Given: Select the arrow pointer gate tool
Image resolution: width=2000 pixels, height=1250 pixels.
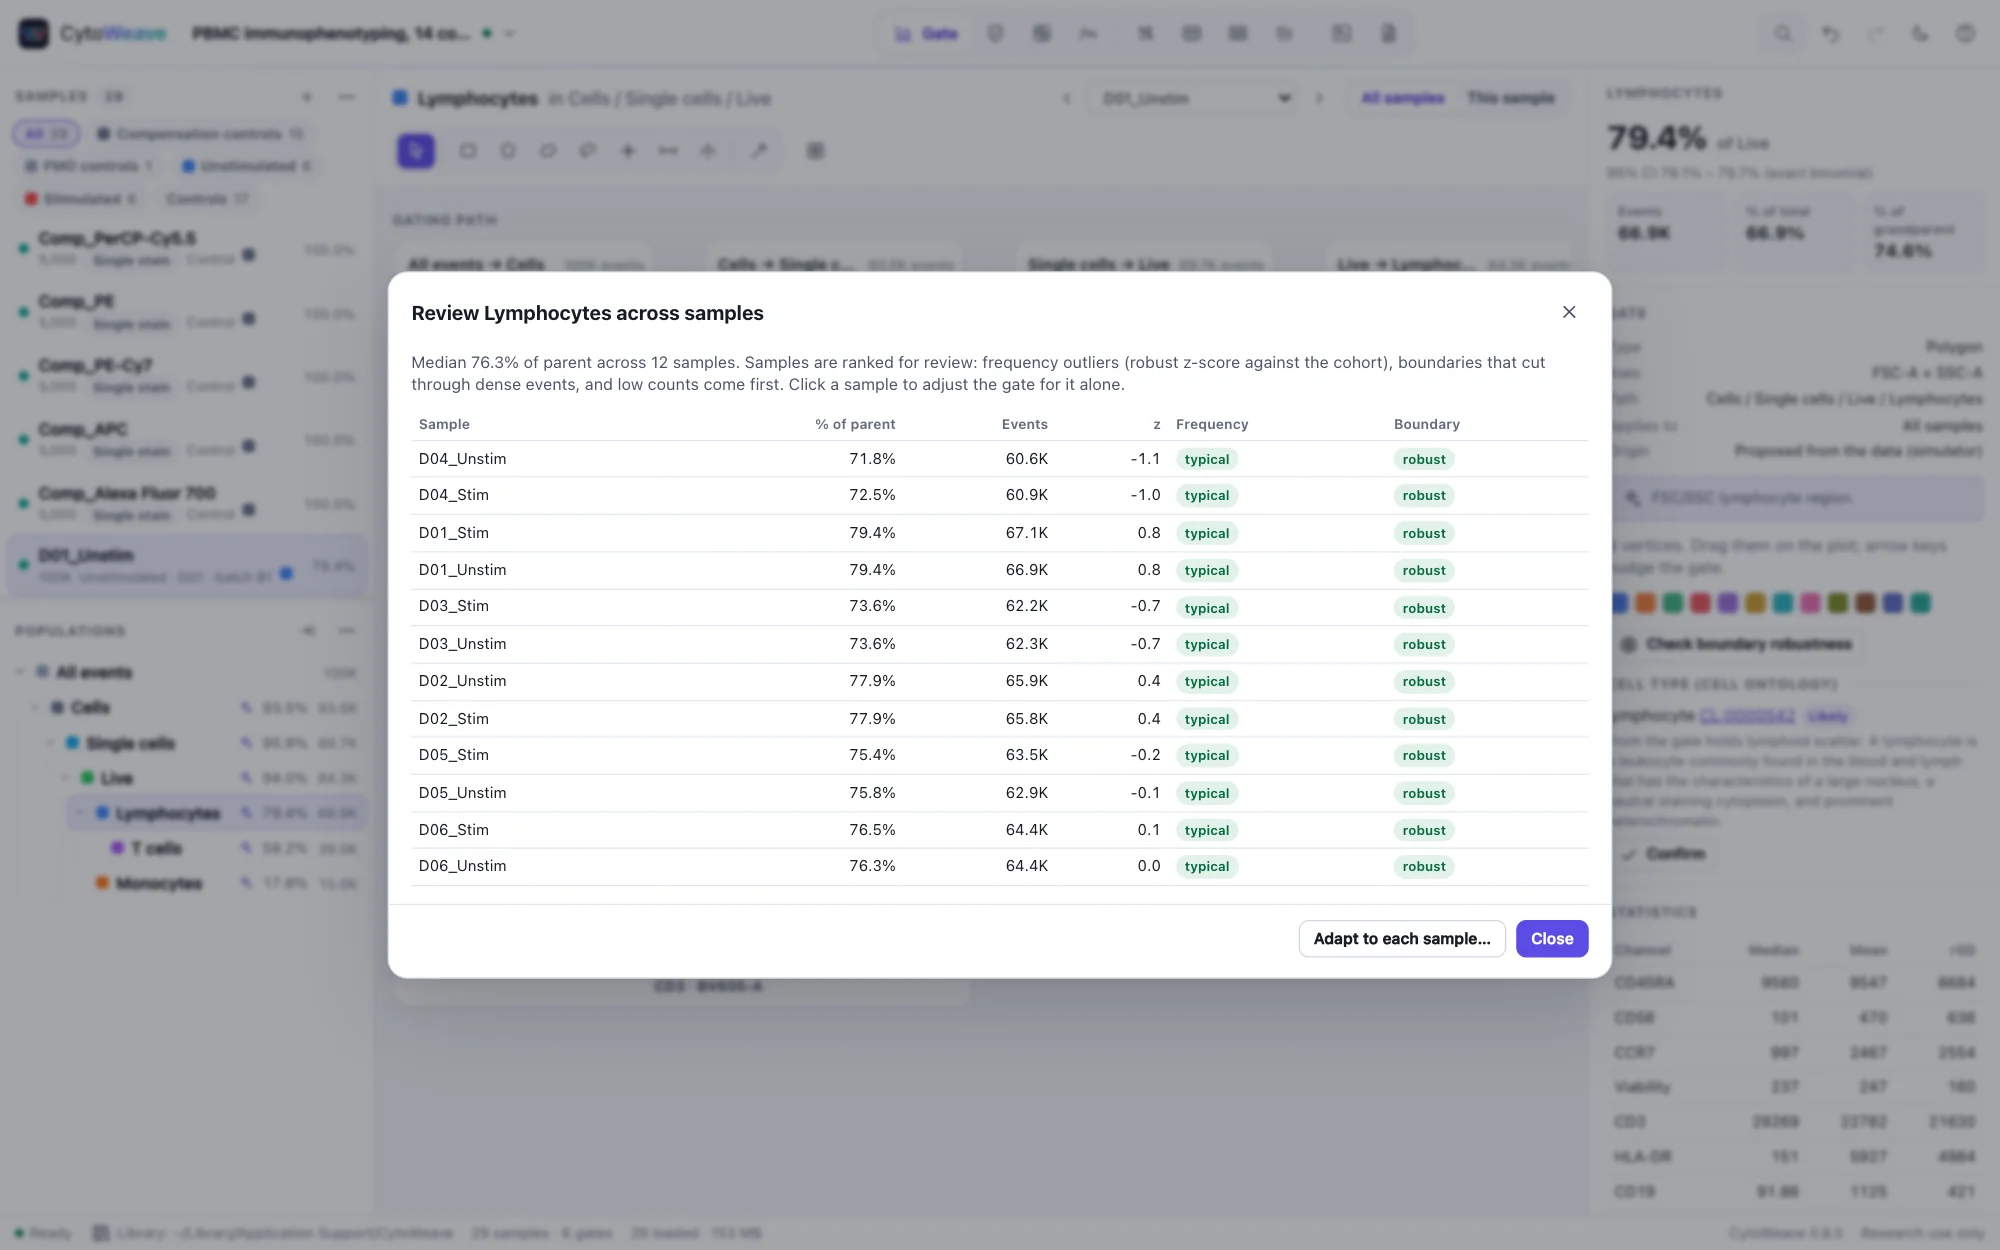Looking at the screenshot, I should [x=416, y=151].
